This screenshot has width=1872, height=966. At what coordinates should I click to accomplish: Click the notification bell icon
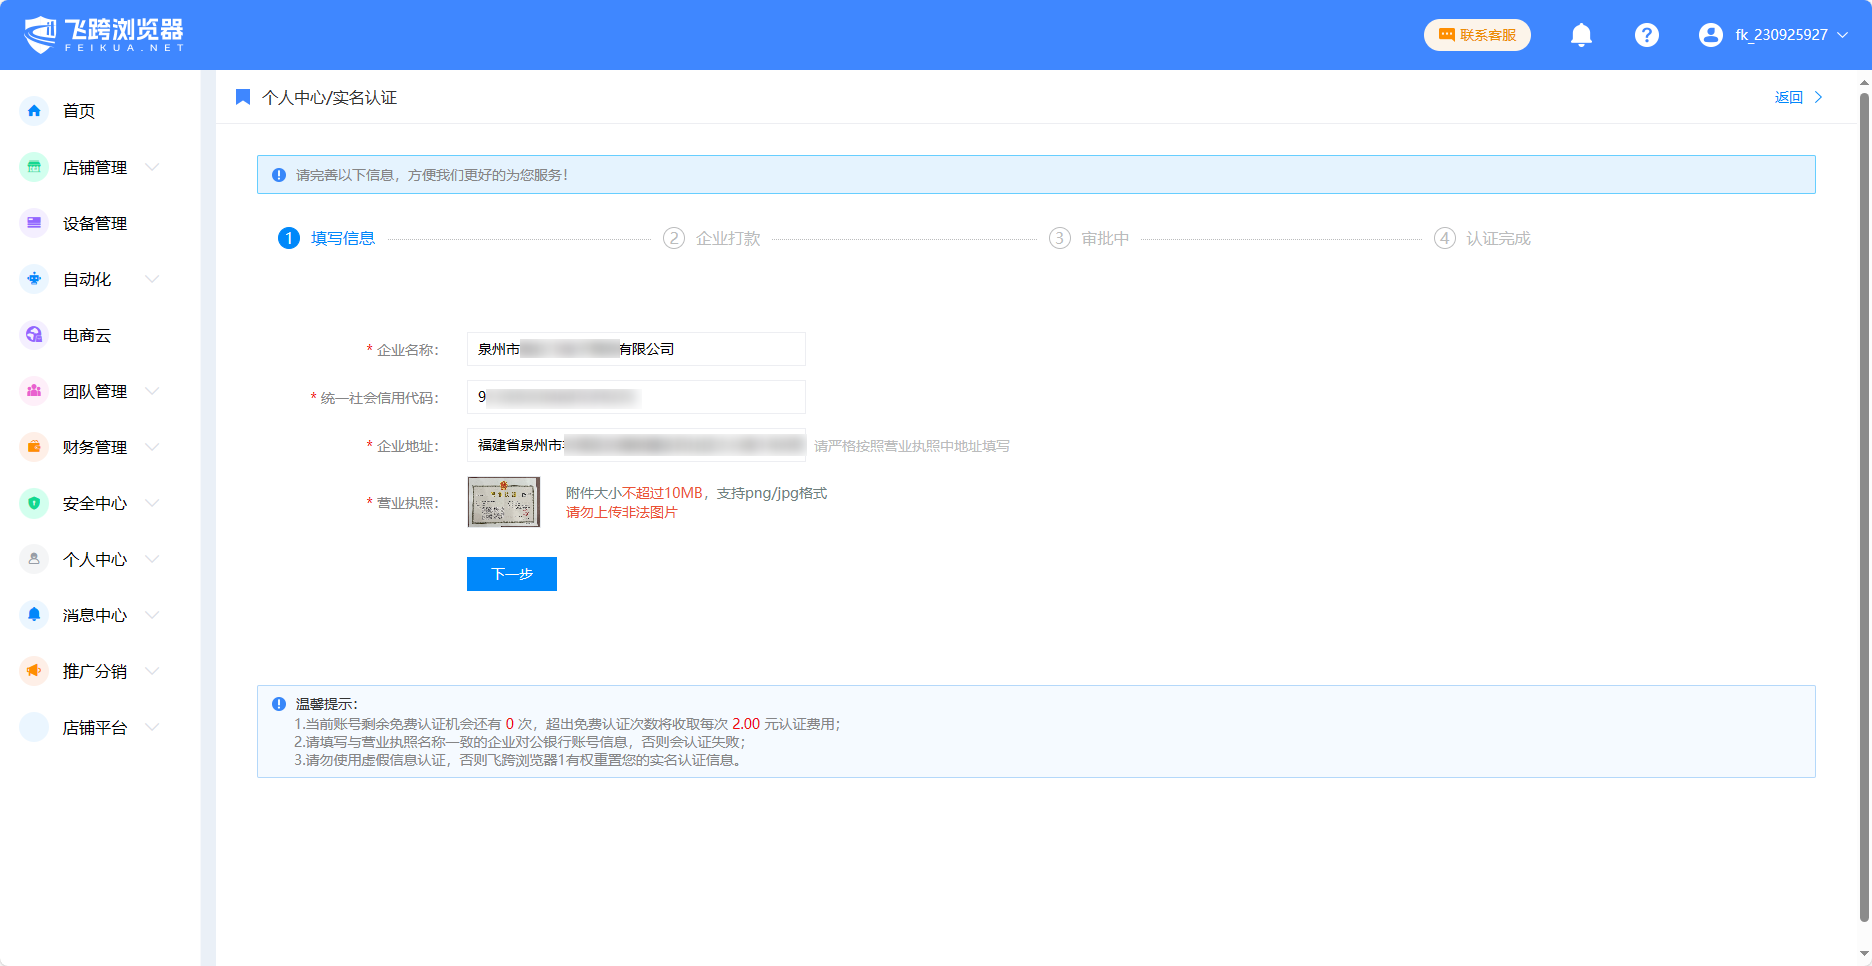1581,35
